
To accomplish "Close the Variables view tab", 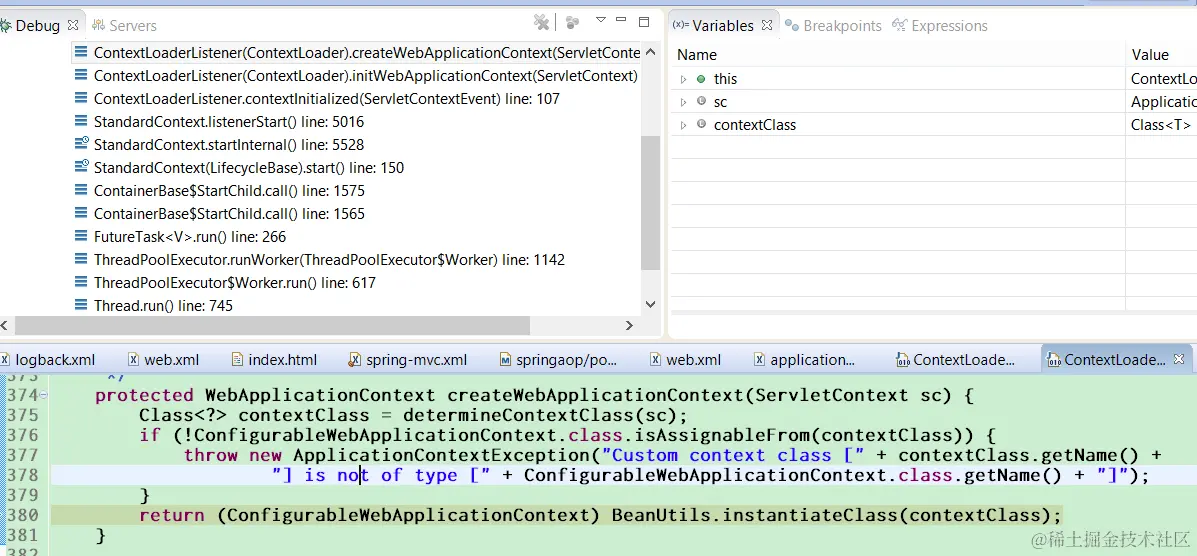I will point(766,25).
